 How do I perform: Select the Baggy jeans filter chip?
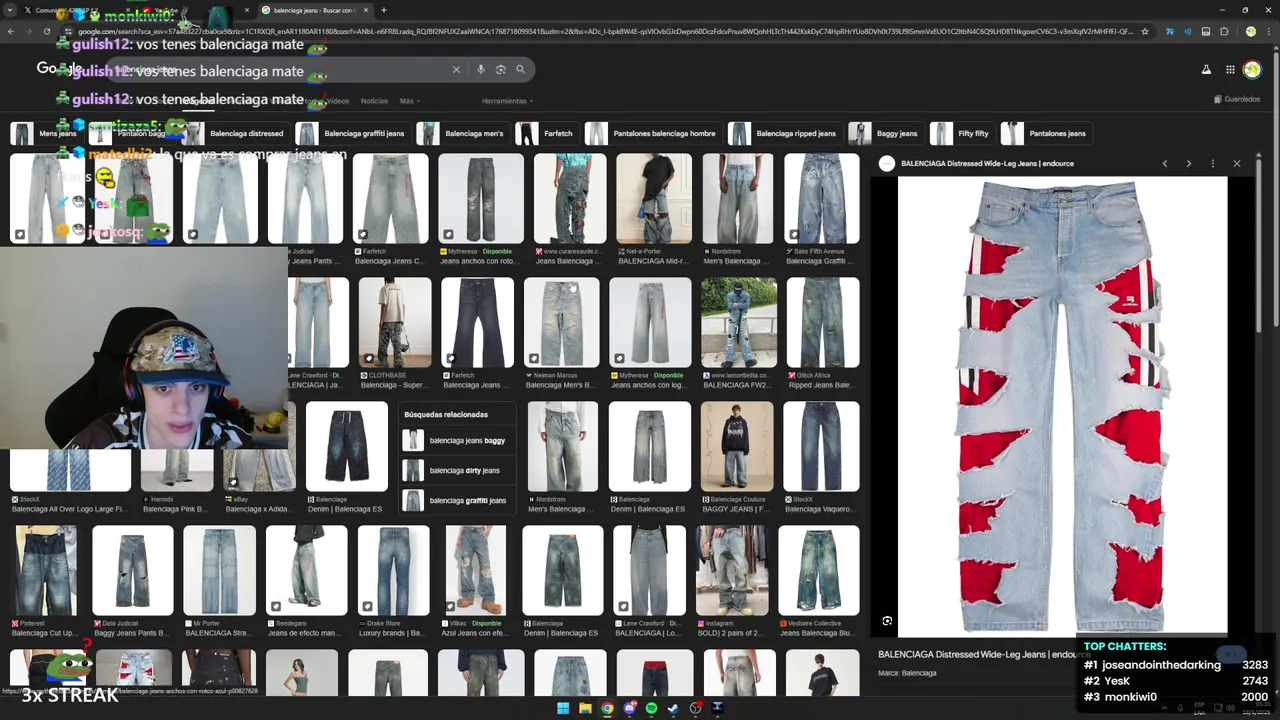tap(885, 133)
